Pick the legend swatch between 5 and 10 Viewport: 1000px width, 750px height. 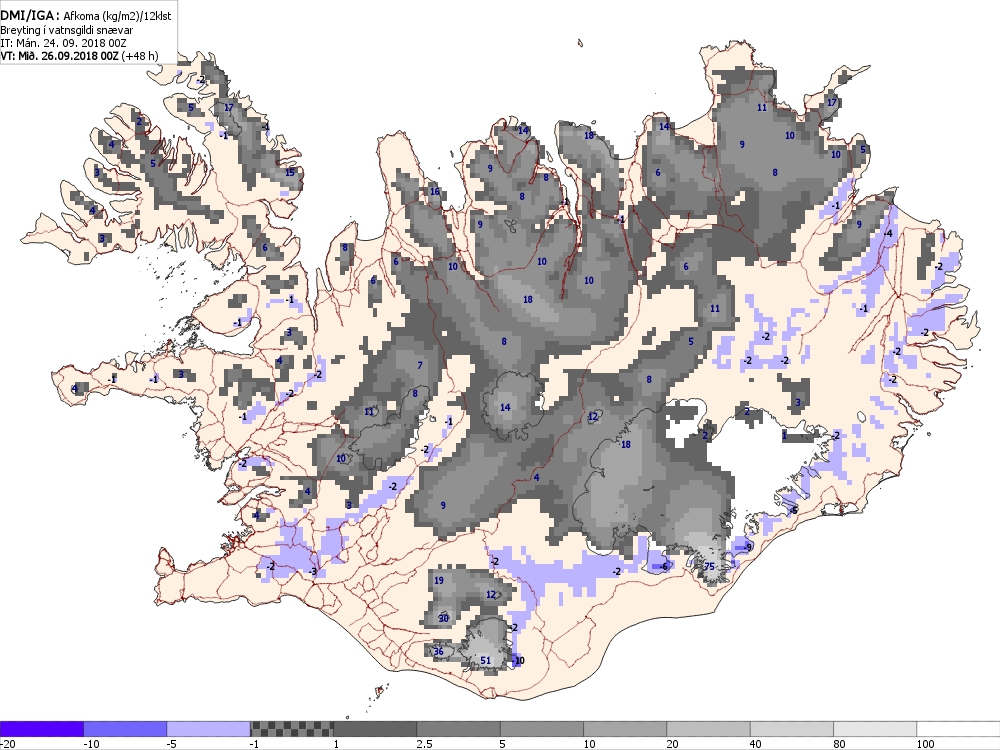pos(542,728)
